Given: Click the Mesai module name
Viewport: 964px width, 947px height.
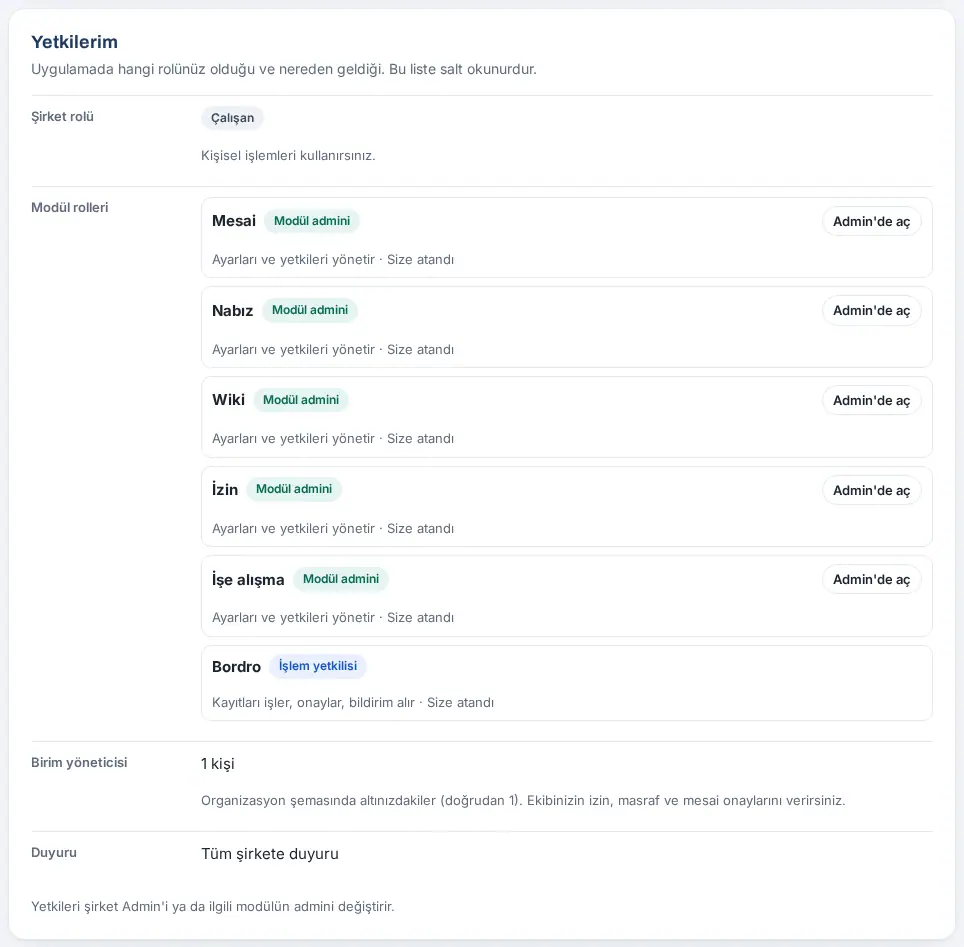Looking at the screenshot, I should (x=234, y=221).
